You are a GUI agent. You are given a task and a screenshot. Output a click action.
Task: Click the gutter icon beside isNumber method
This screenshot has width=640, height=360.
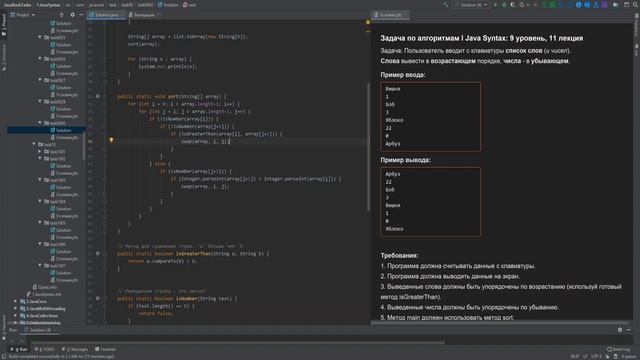98,298
